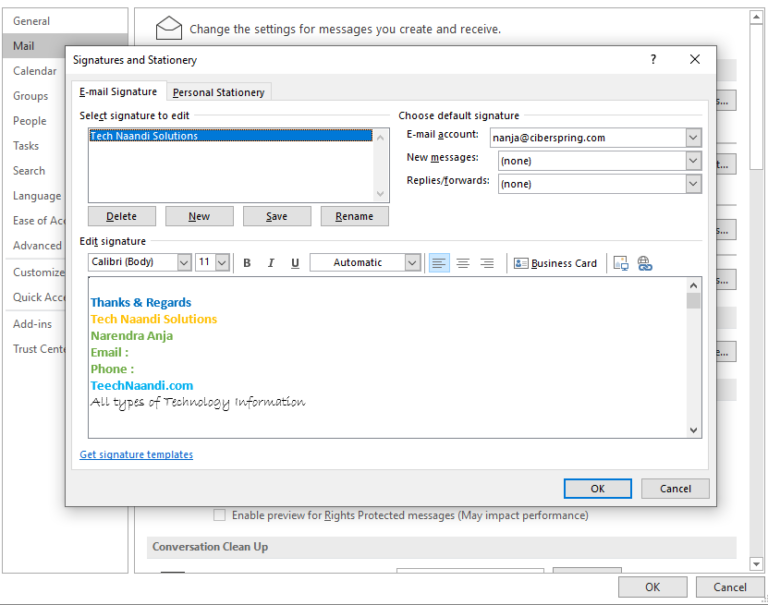This screenshot has width=768, height=605.
Task: Click the Narendra Anja line in signature
Action: point(131,336)
